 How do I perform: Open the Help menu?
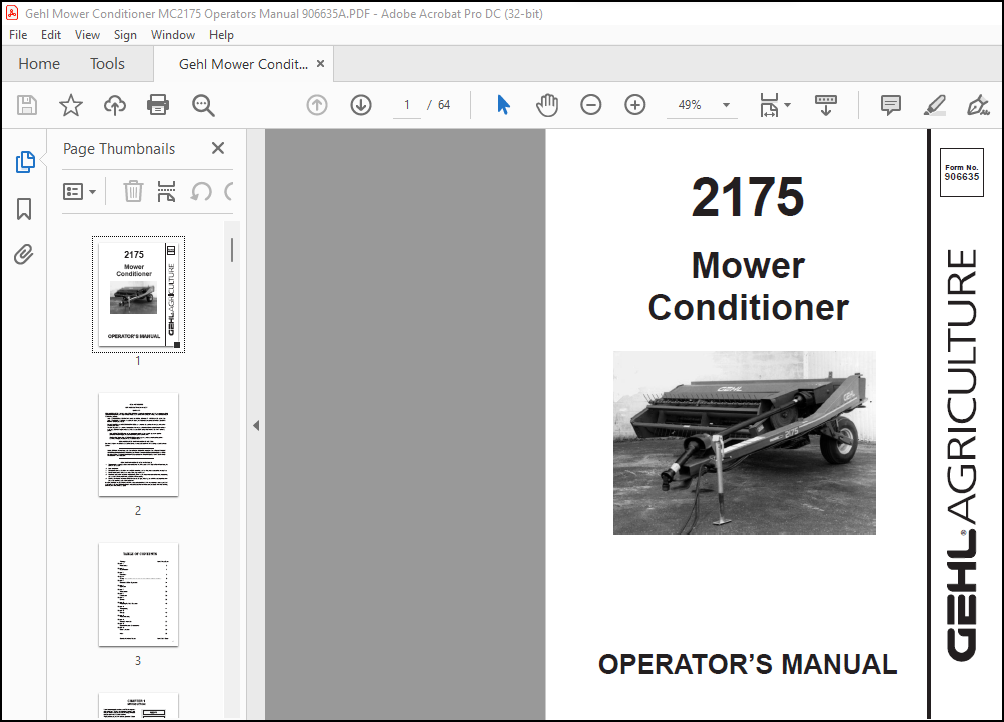pos(221,35)
